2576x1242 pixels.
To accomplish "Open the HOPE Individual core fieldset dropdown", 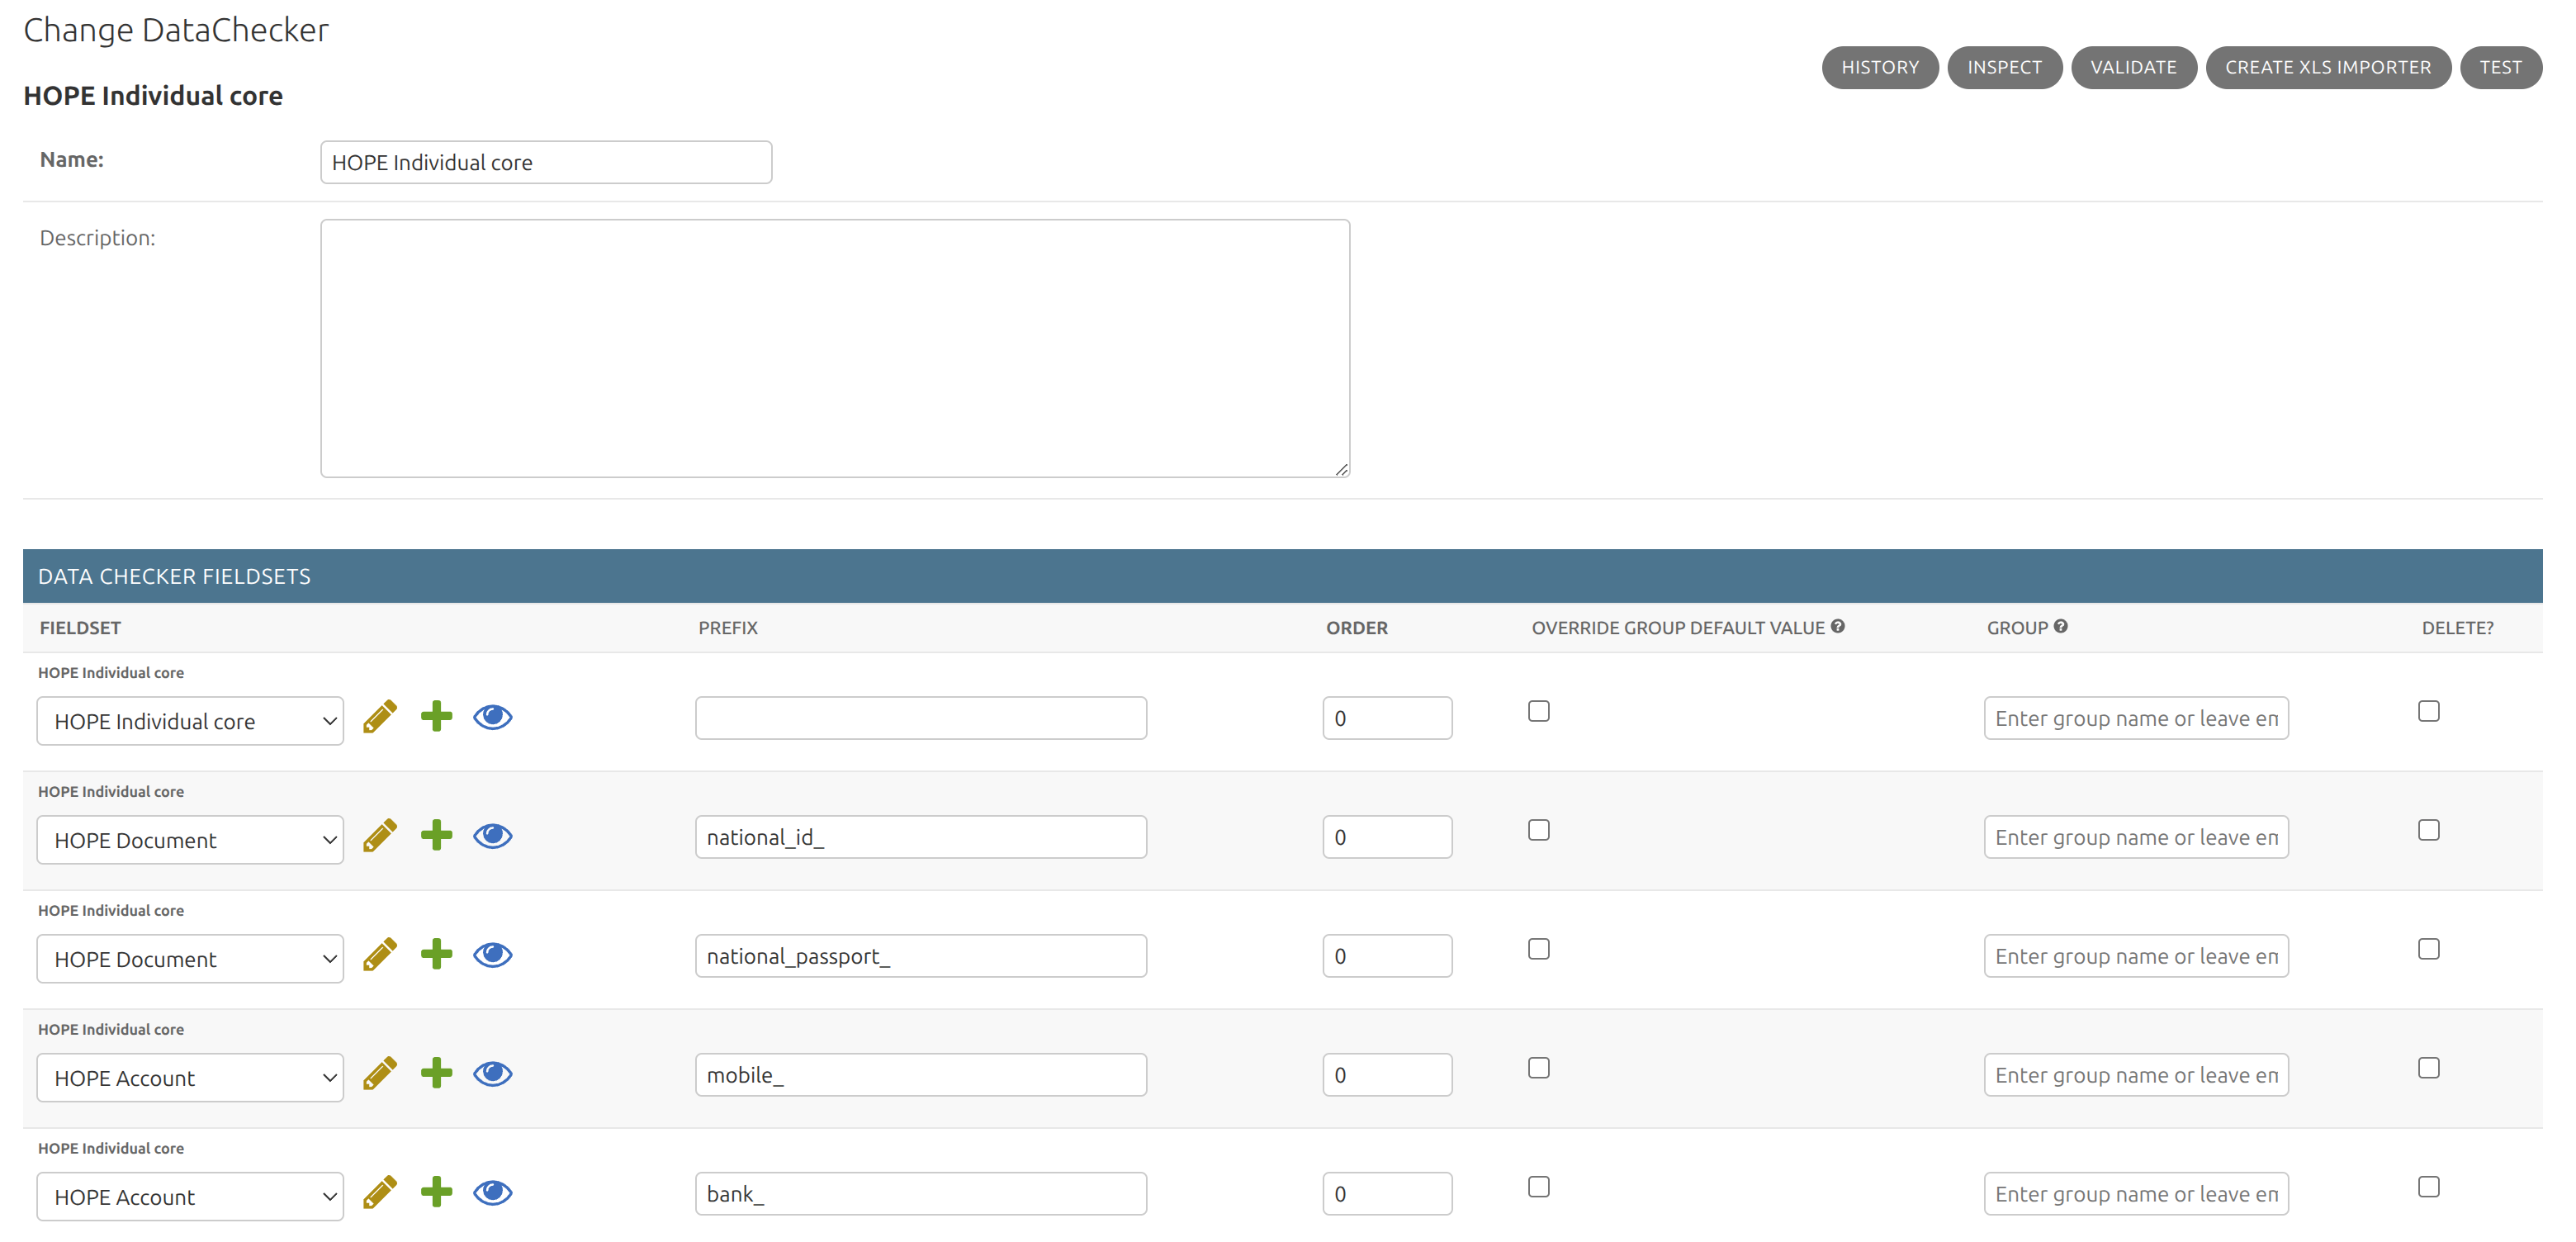I will click(190, 721).
